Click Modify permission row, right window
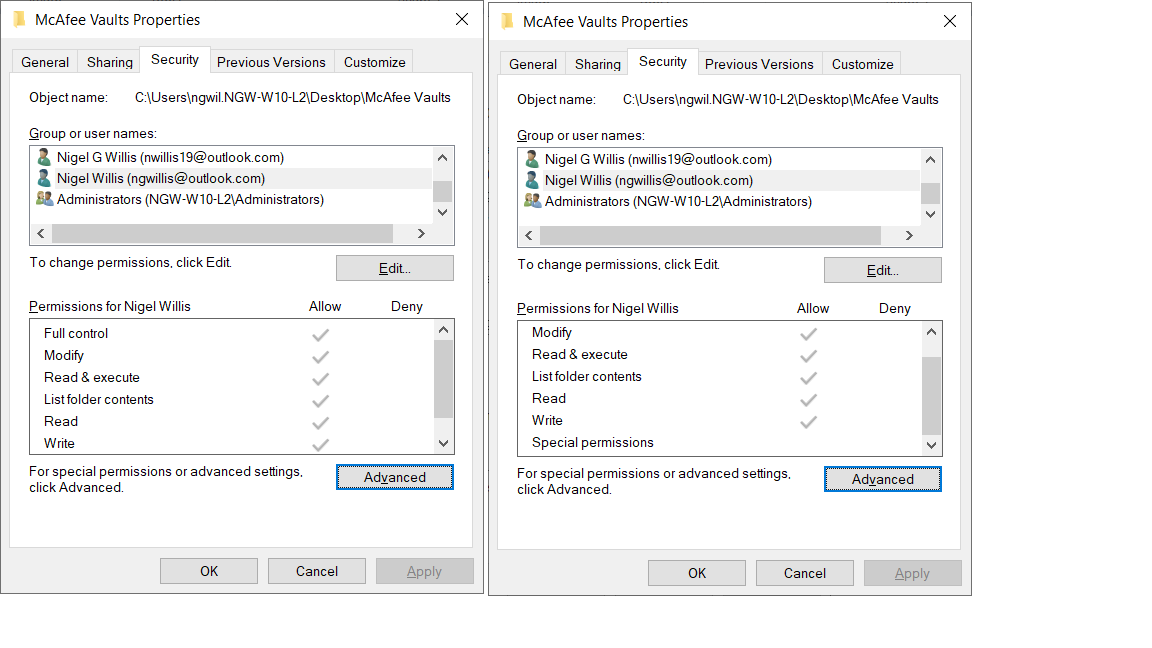Screen dimensions: 1152x648 pyautogui.click(x=720, y=333)
